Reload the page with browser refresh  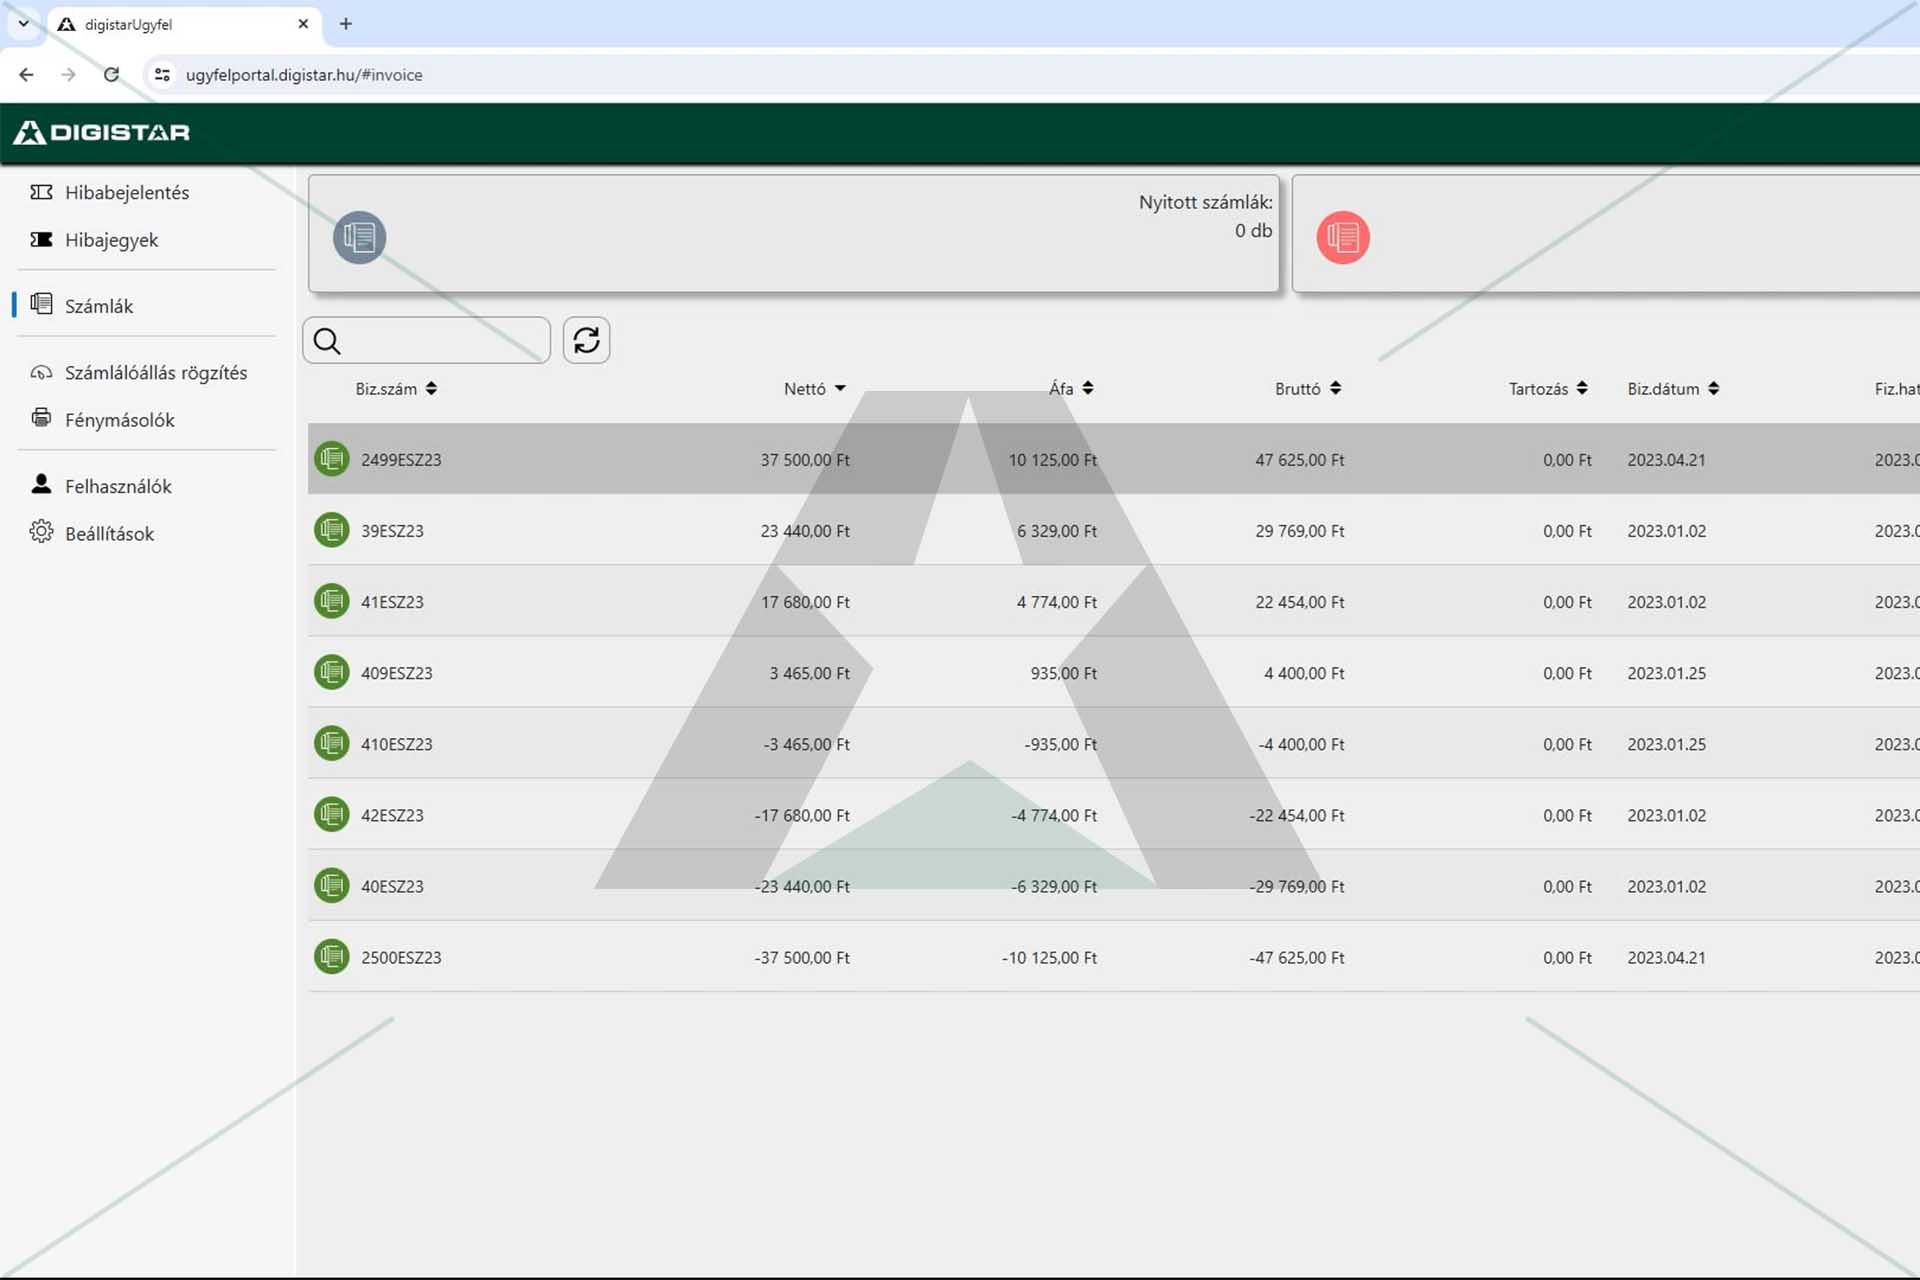(x=111, y=75)
